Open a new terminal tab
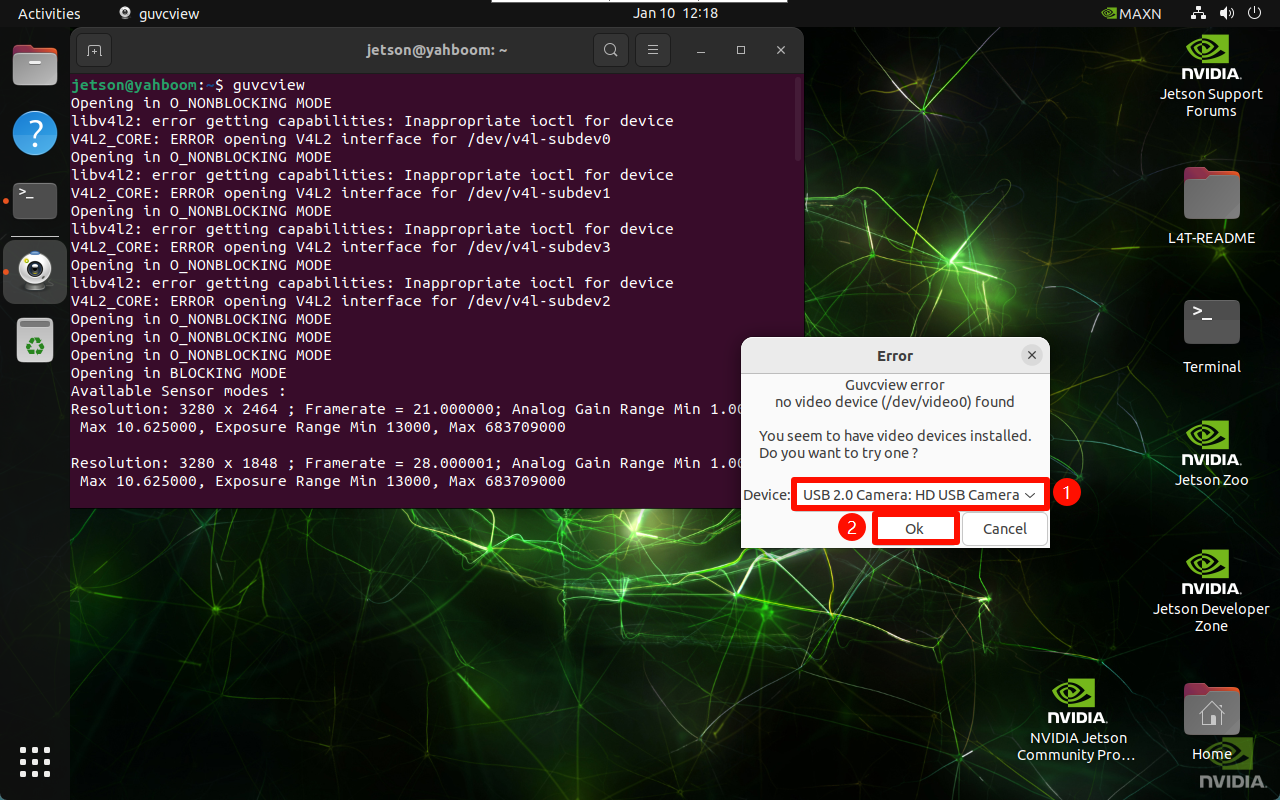The image size is (1280, 800). click(x=93, y=50)
